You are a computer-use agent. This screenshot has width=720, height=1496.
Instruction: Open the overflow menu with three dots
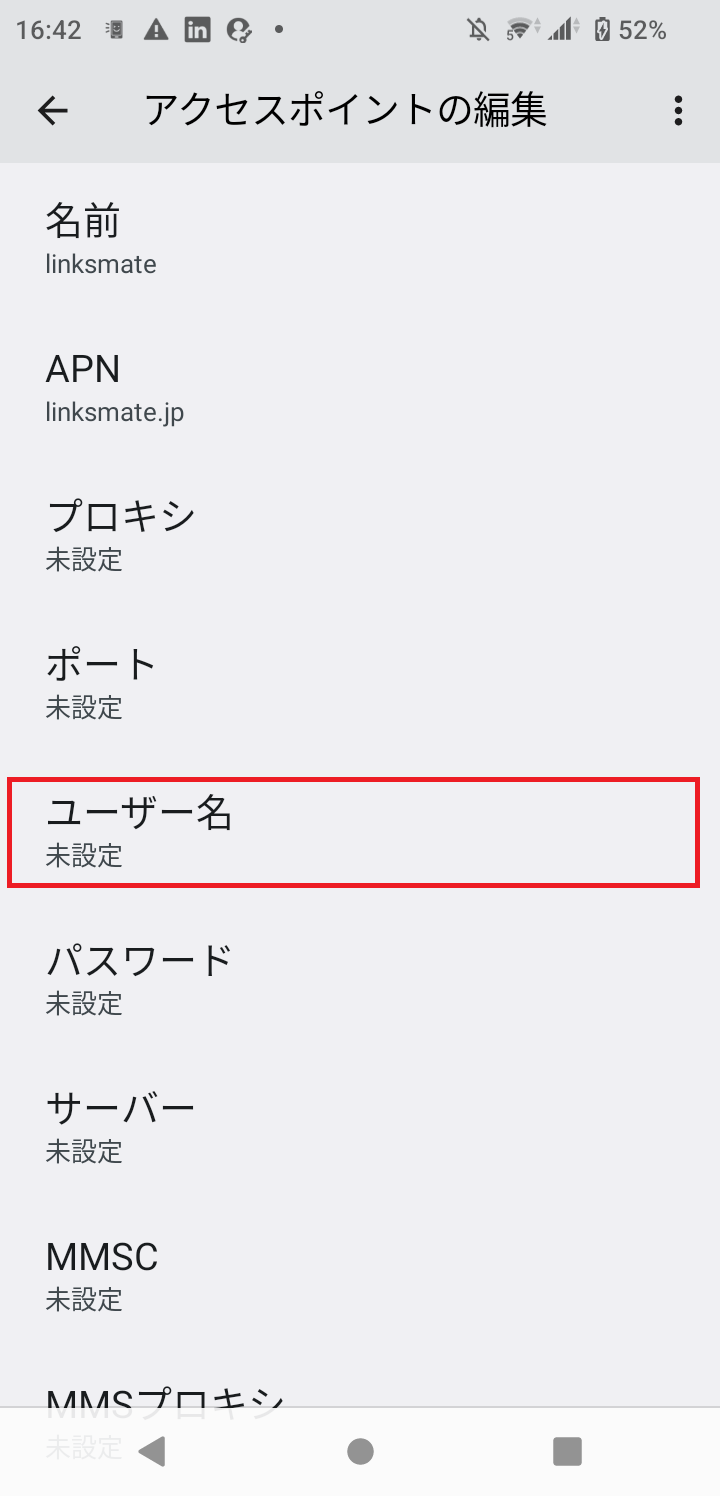pos(678,110)
